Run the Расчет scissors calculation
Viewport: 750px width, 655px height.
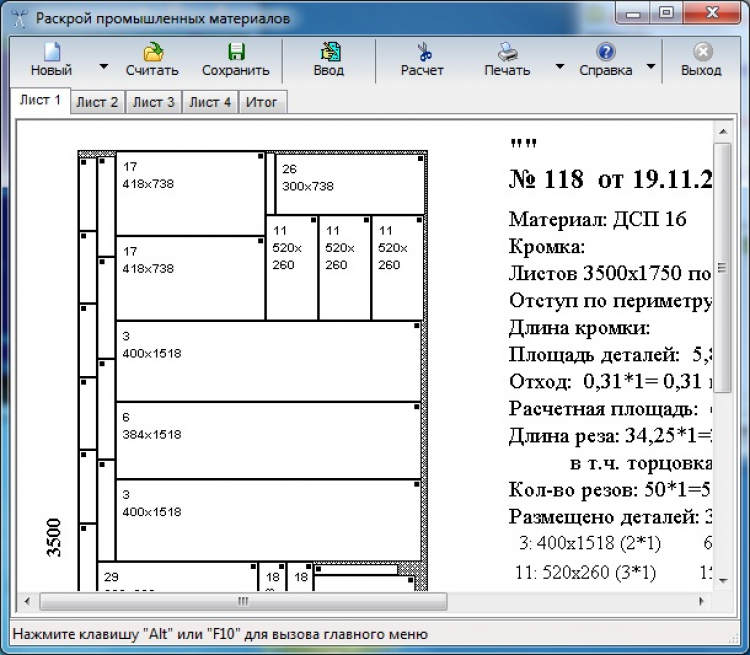pos(423,52)
